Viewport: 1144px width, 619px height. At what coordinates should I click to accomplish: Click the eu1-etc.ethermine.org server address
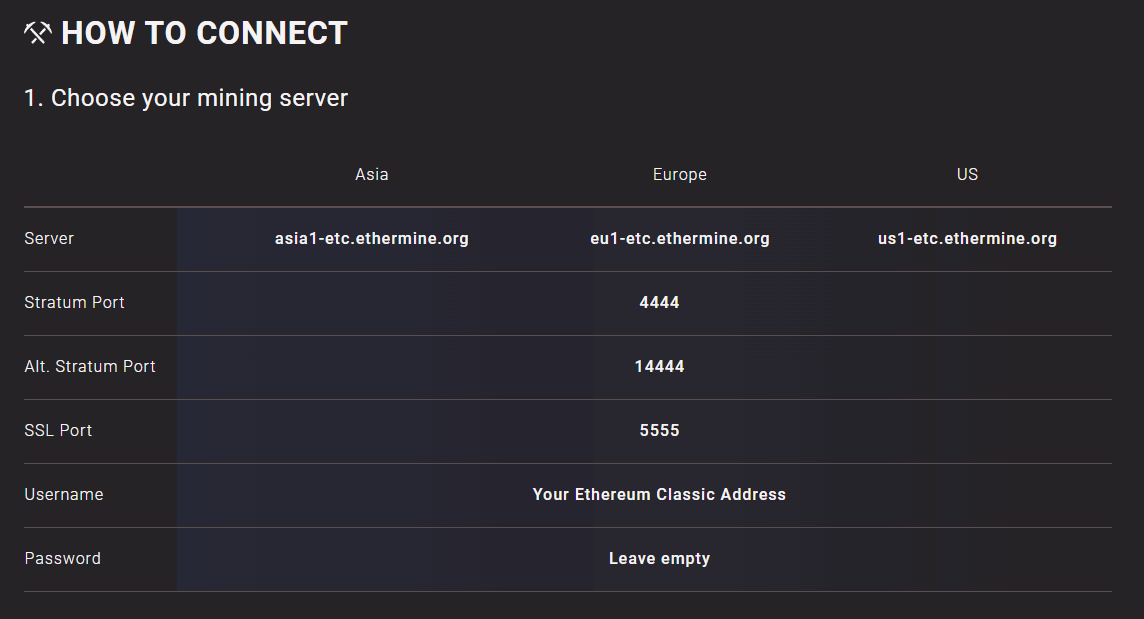[x=679, y=238]
